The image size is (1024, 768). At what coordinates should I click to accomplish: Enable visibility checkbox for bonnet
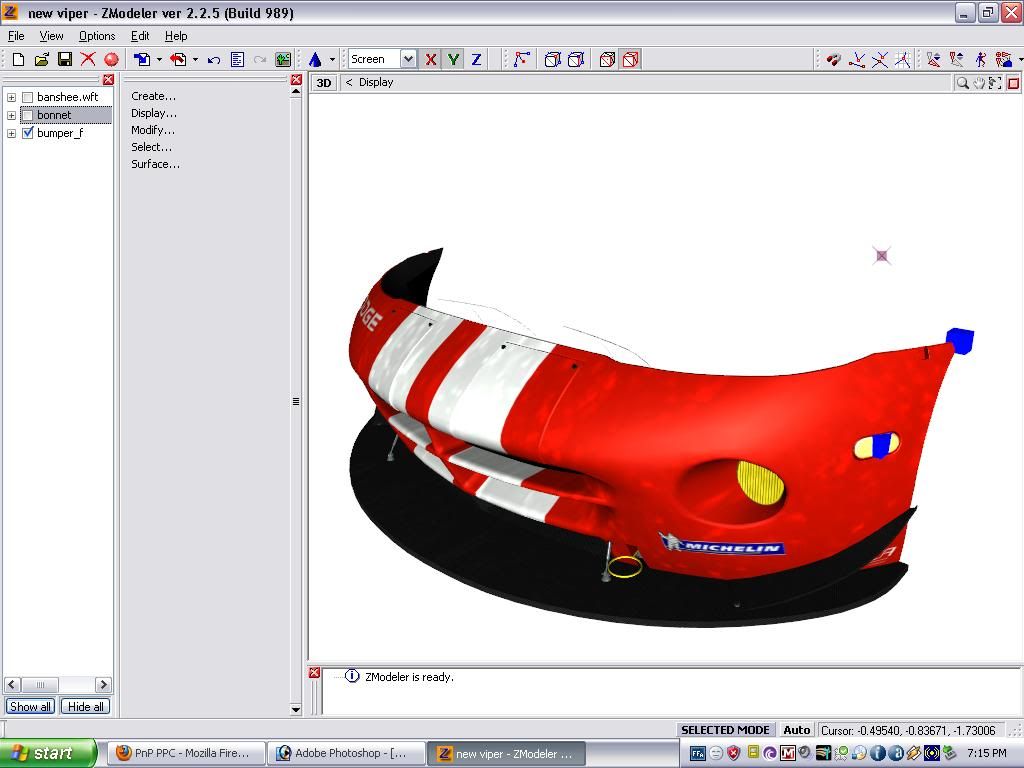point(28,115)
